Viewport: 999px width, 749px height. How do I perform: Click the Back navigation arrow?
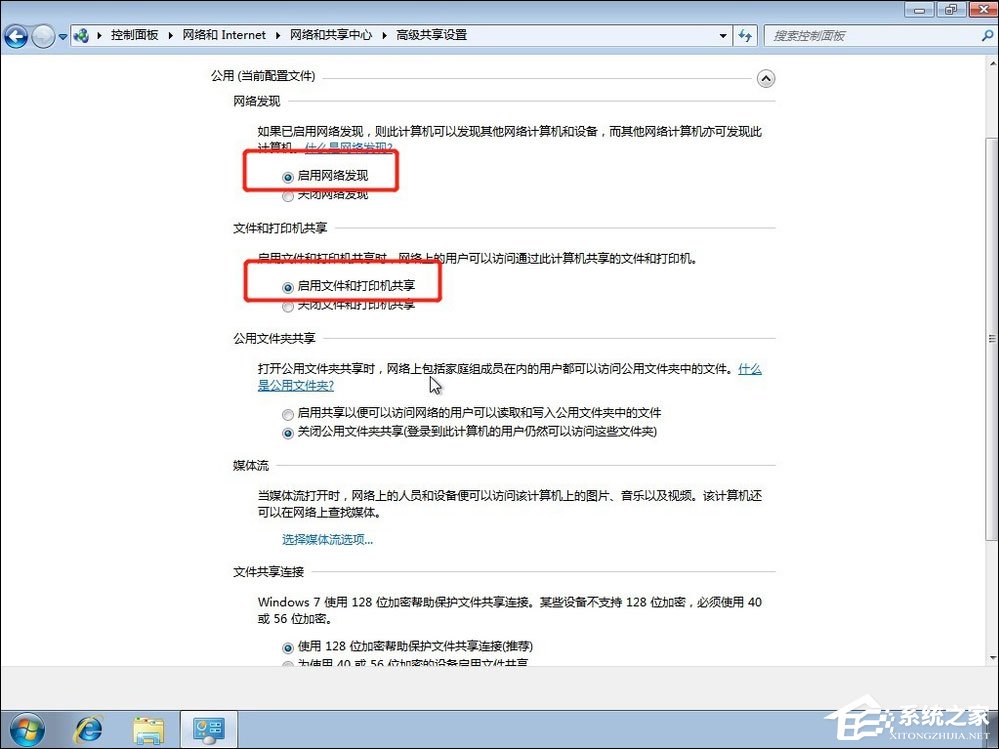16,36
